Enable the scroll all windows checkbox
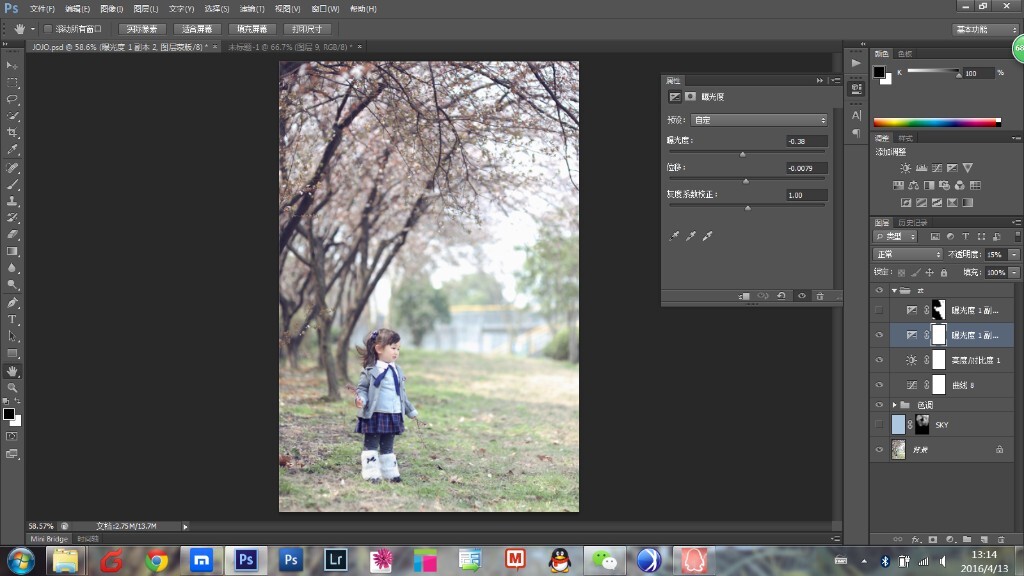1024x576 pixels. click(x=48, y=29)
